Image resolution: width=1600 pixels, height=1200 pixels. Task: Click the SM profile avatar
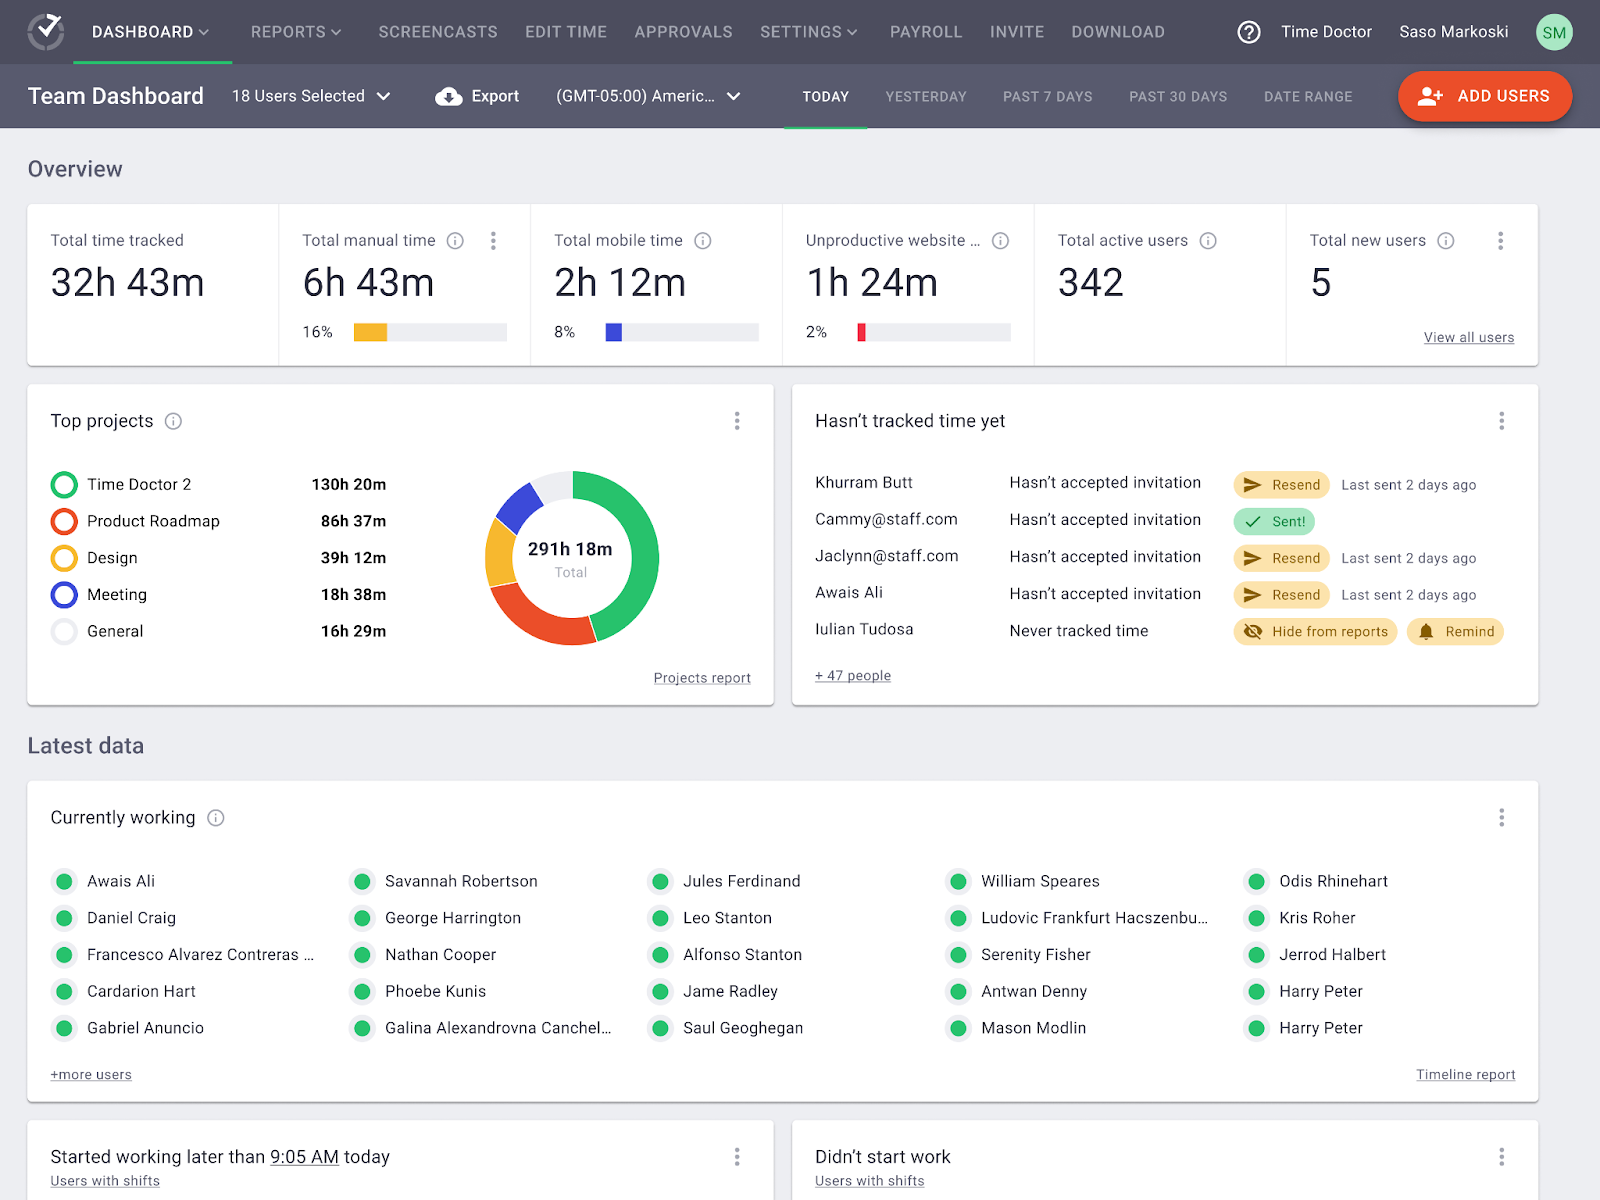click(x=1553, y=32)
